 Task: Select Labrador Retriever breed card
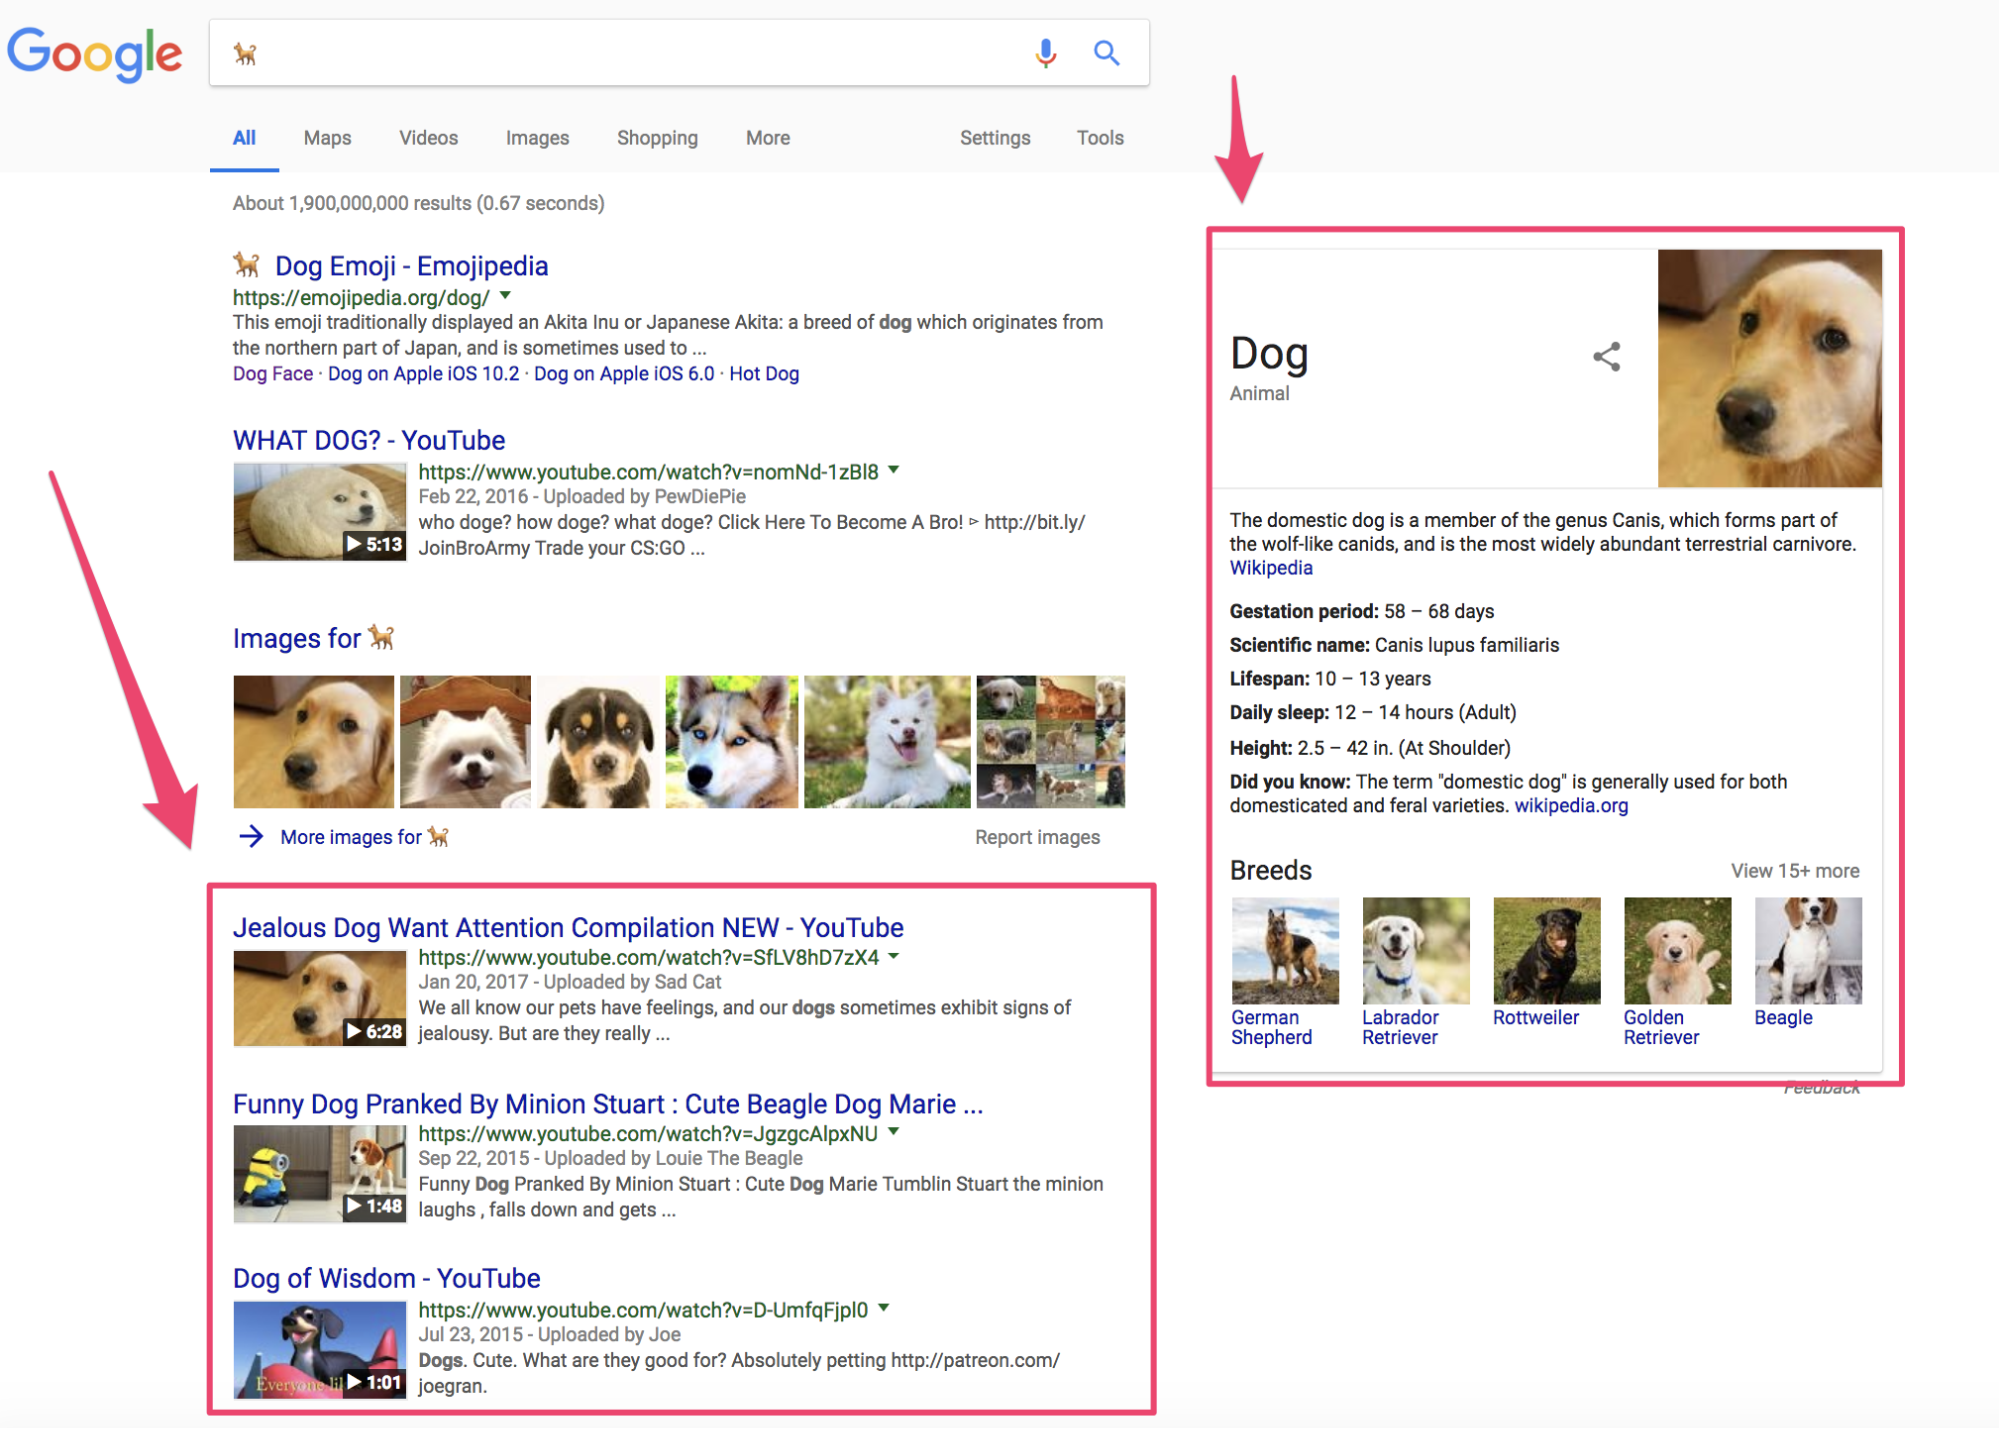[x=1415, y=972]
